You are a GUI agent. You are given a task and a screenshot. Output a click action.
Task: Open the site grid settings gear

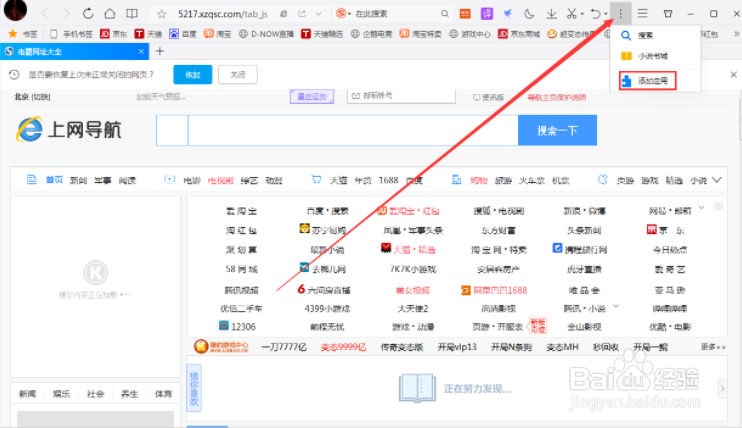coord(718,206)
